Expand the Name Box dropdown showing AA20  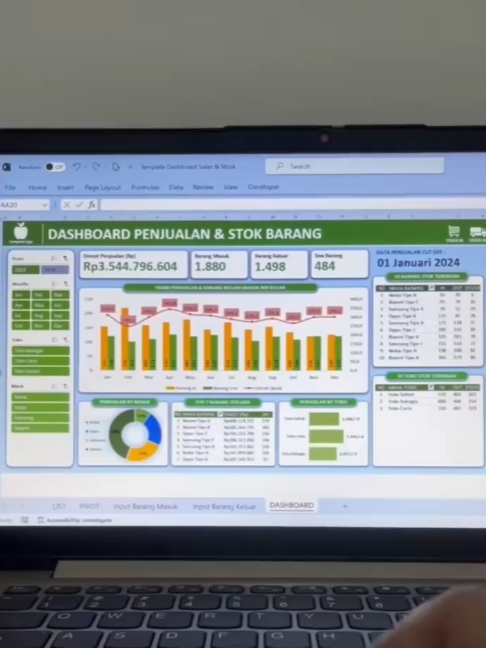(x=44, y=205)
